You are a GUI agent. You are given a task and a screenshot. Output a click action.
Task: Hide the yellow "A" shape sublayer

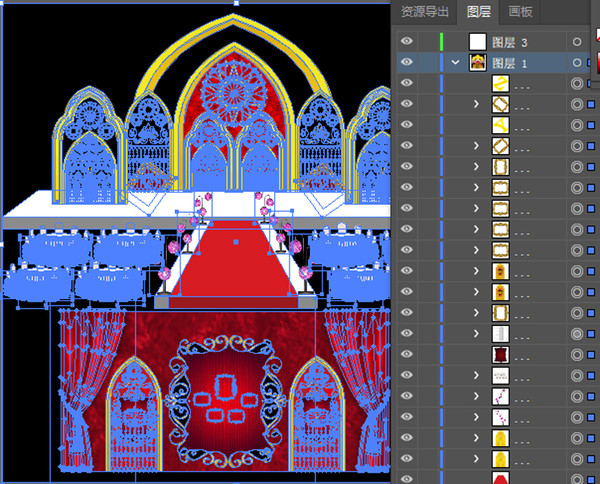pyautogui.click(x=407, y=125)
